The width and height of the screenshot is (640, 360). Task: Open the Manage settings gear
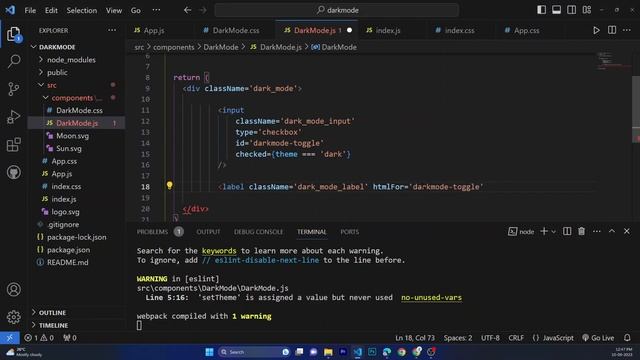(x=13, y=317)
